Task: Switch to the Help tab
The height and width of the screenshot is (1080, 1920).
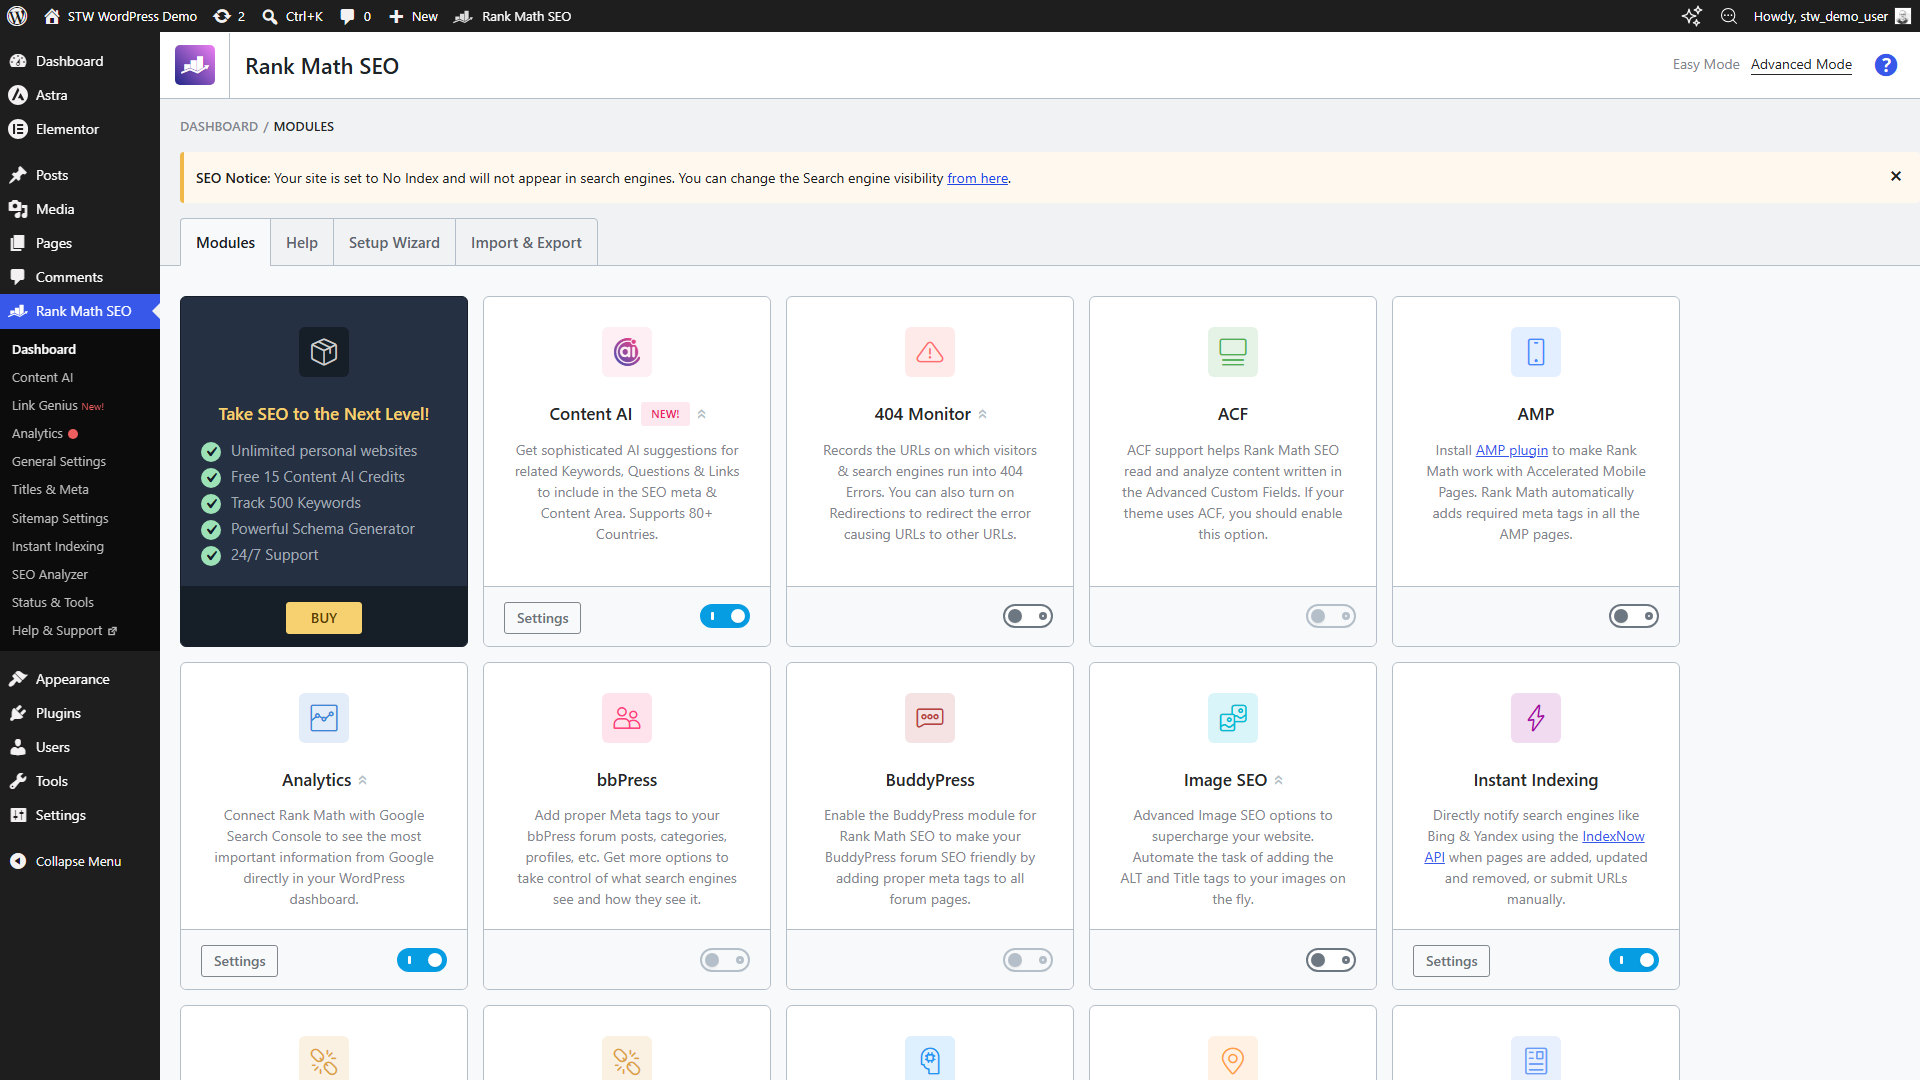Action: point(302,242)
